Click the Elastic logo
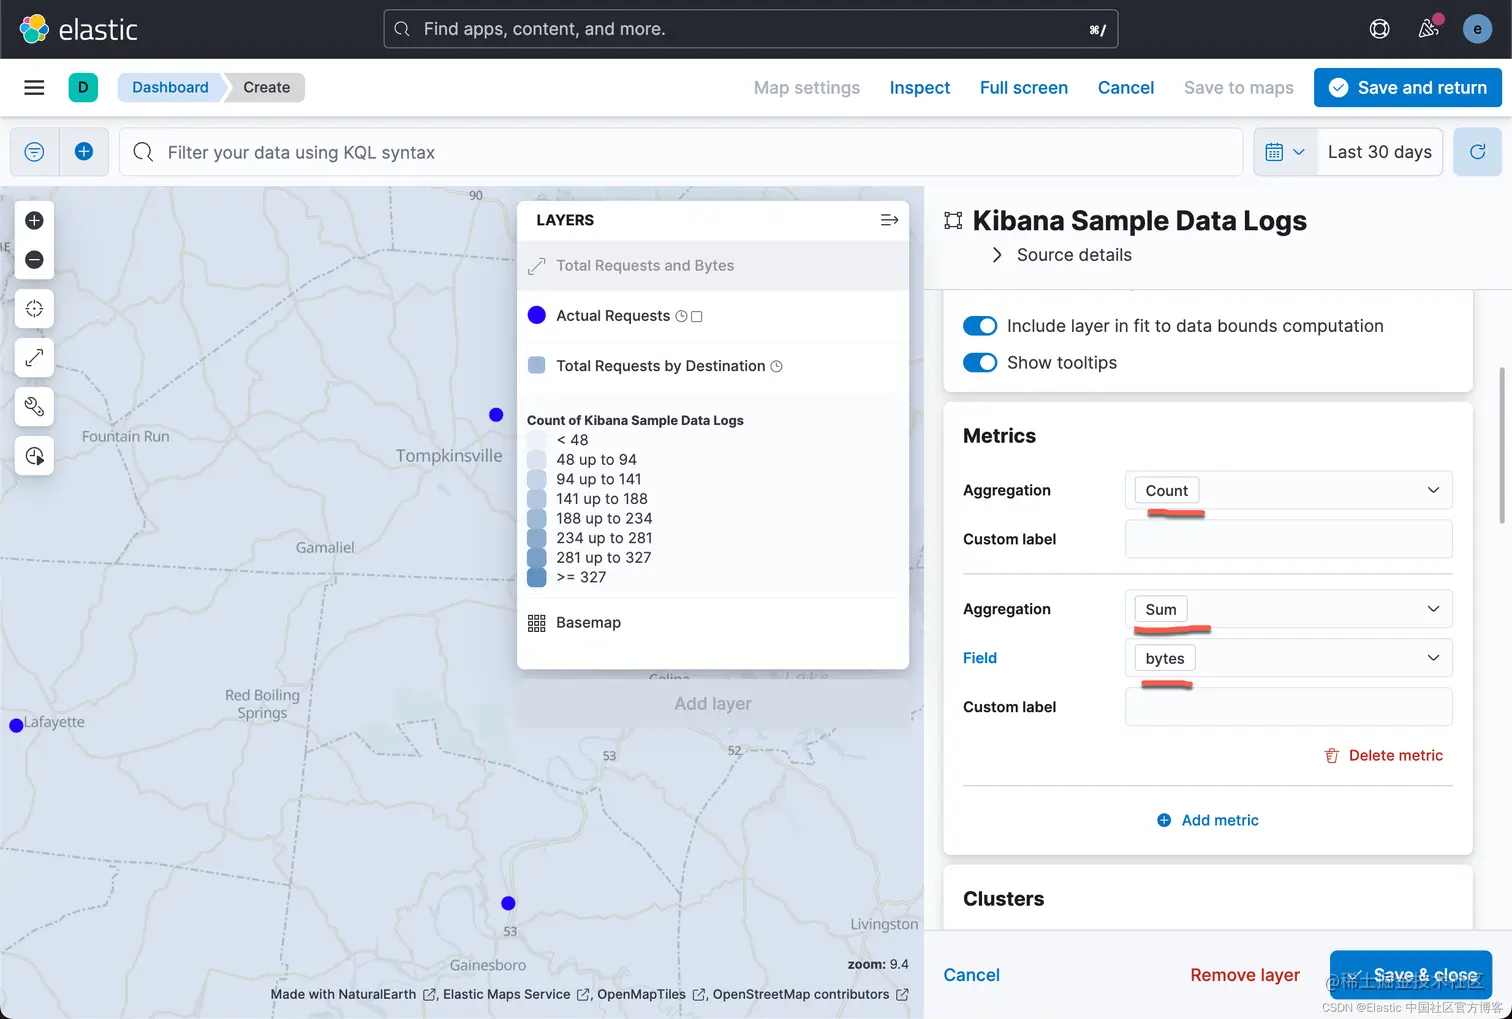The image size is (1512, 1019). 78,29
